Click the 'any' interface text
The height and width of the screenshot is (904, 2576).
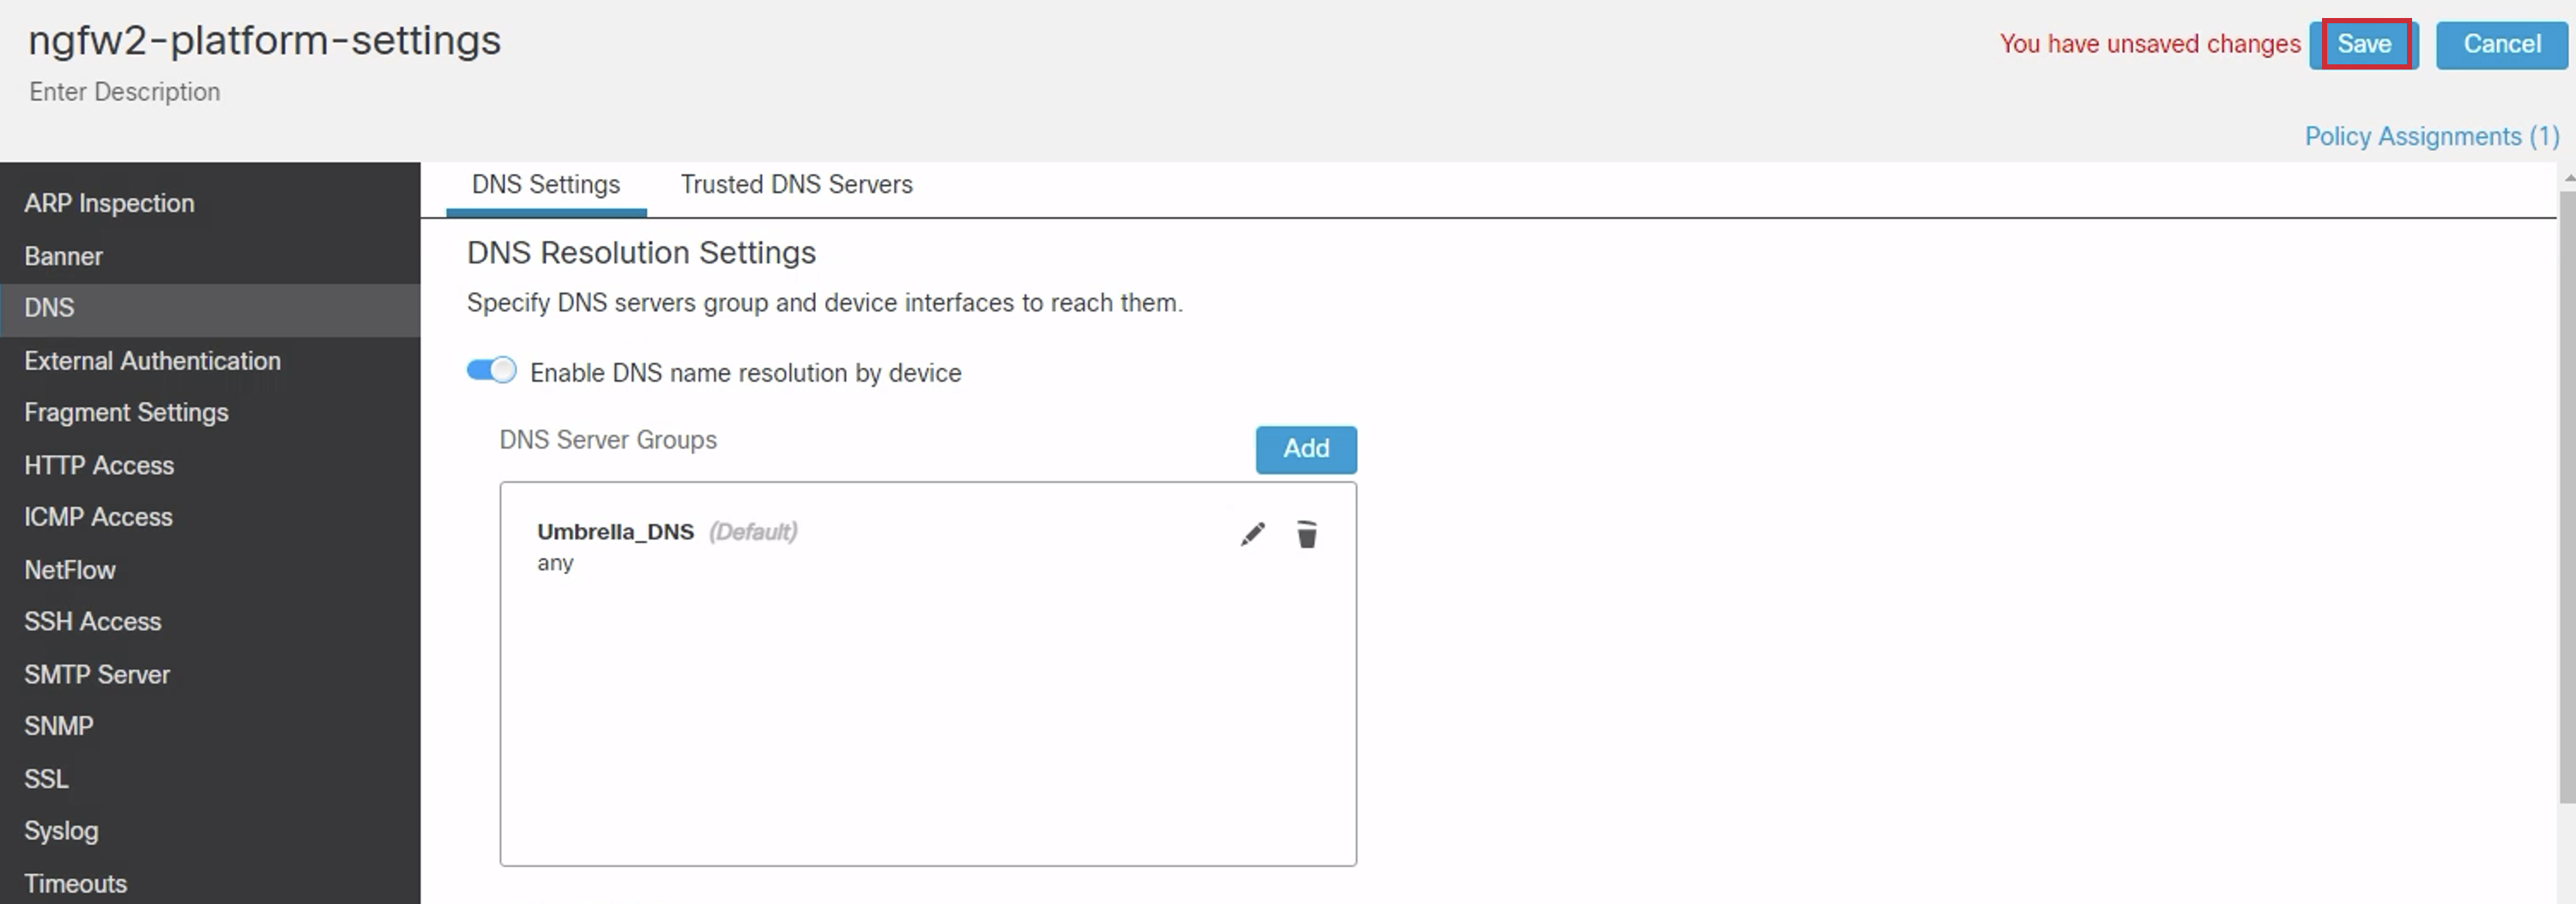pyautogui.click(x=555, y=563)
